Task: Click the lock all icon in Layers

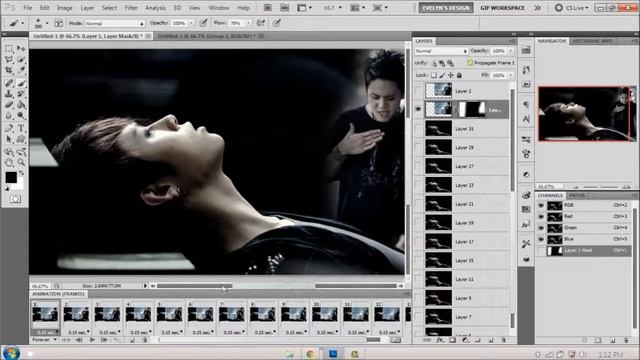Action: click(459, 75)
